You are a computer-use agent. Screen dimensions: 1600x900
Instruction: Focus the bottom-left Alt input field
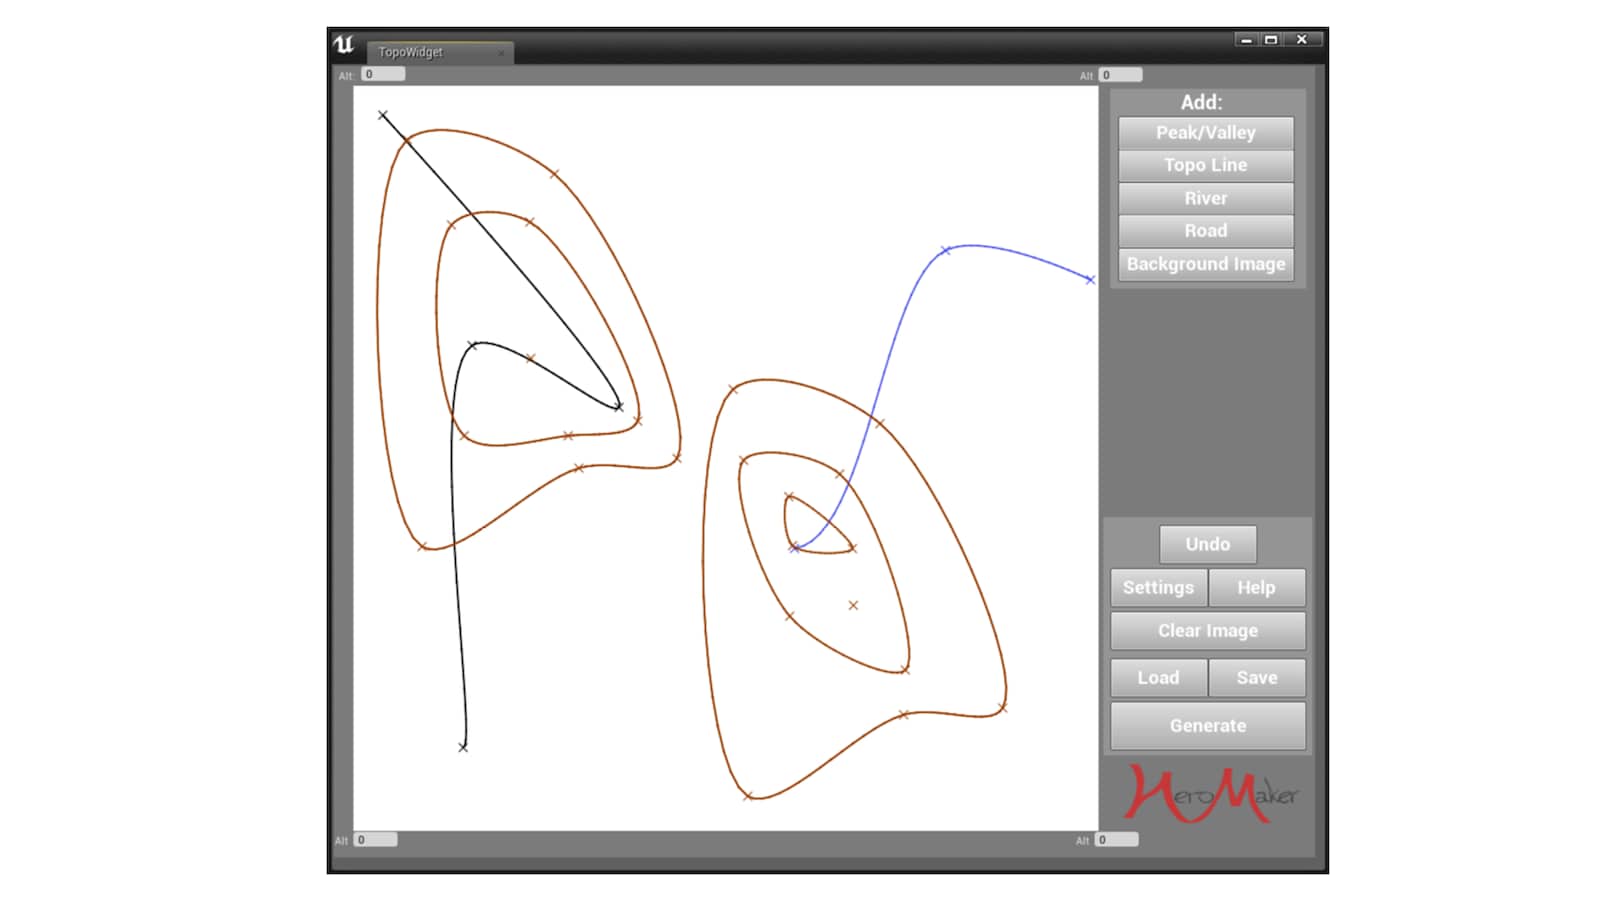click(375, 840)
